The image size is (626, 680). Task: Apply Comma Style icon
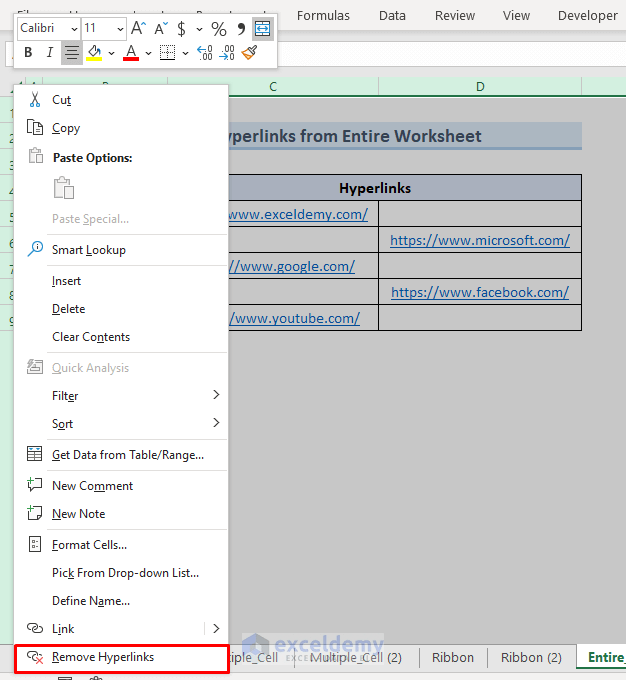coord(241,29)
